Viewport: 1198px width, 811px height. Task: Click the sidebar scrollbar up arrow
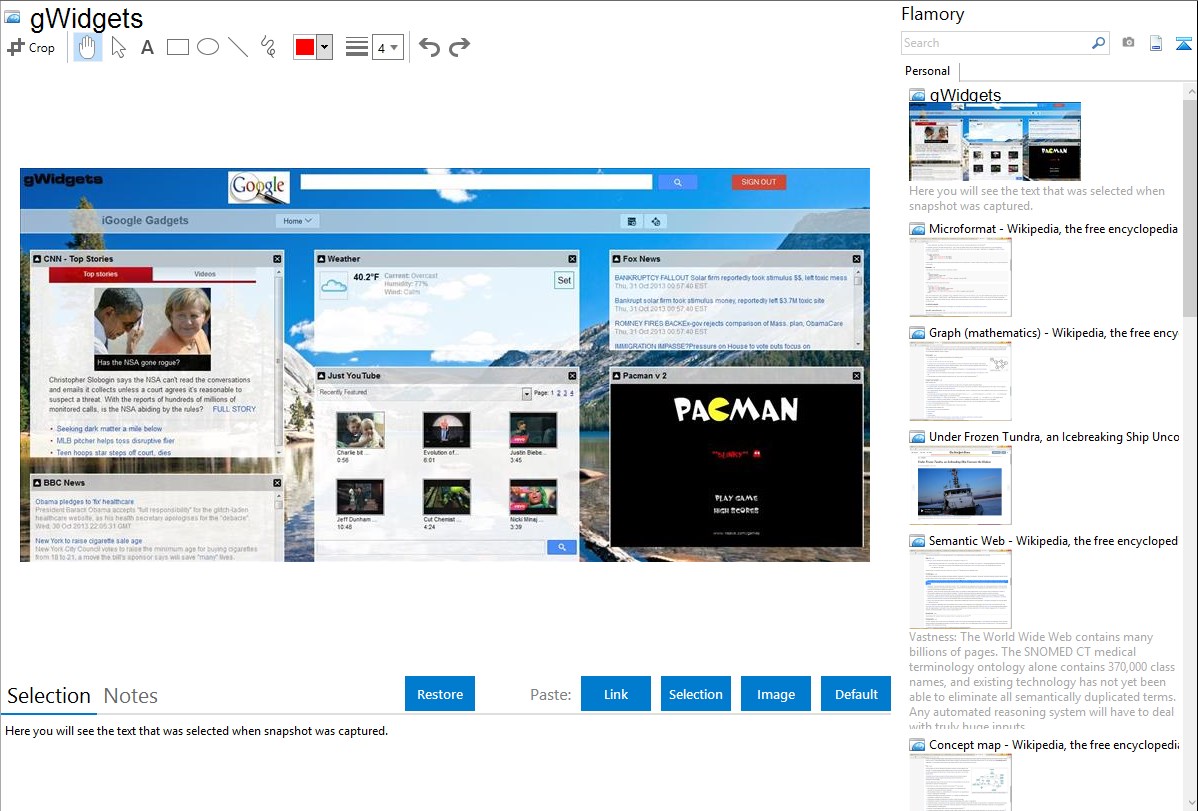[x=1190, y=91]
